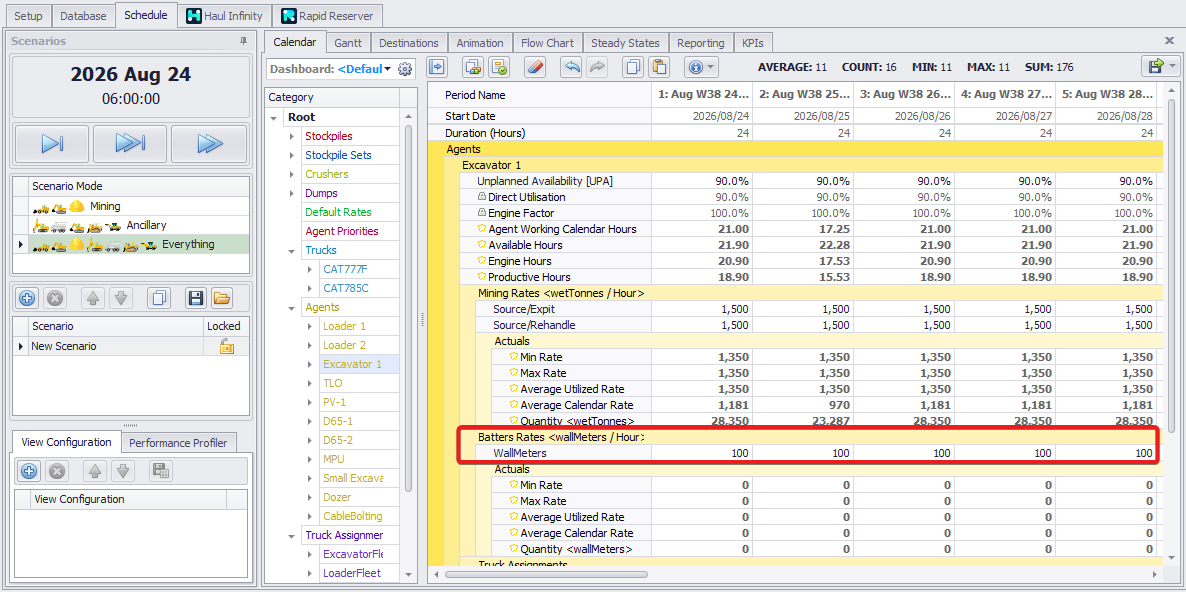The image size is (1186, 592).
Task: Select the Mining scenario mode
Action: pyautogui.click(x=104, y=206)
